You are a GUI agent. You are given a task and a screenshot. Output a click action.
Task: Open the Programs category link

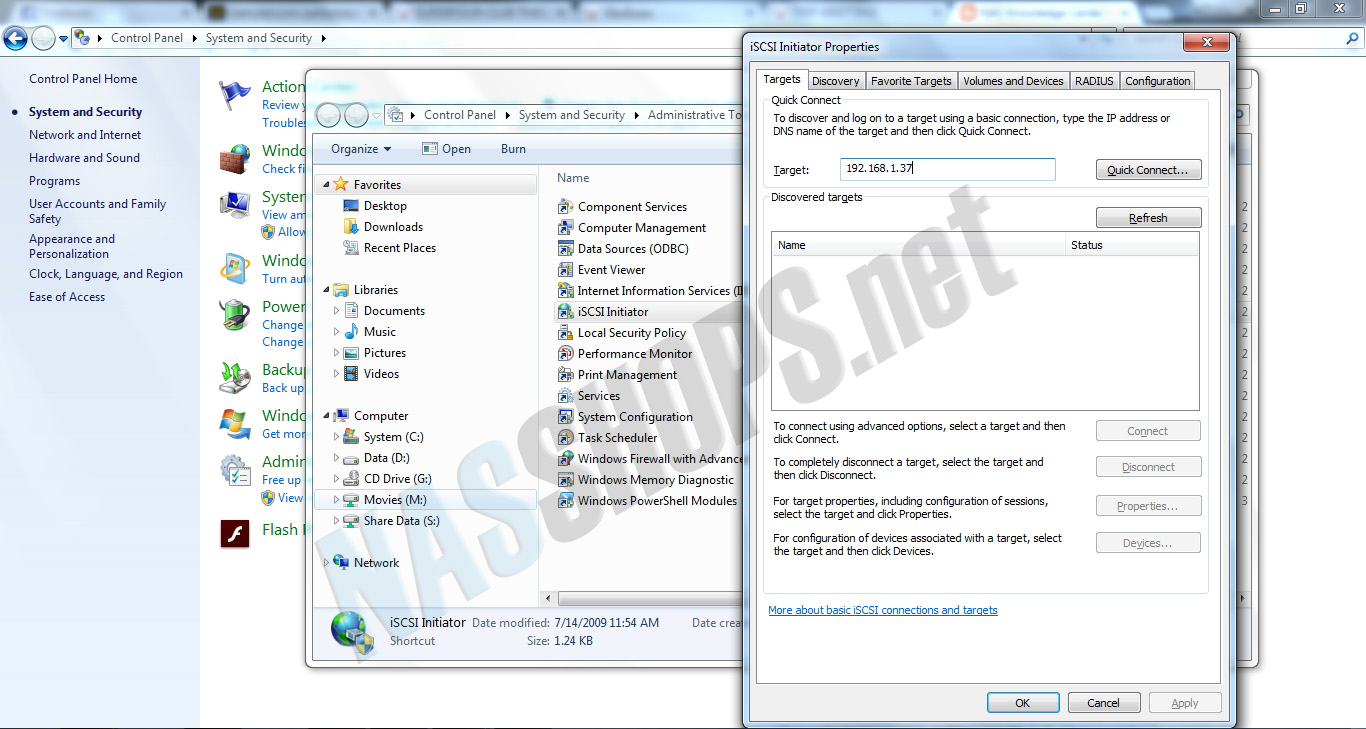click(54, 181)
